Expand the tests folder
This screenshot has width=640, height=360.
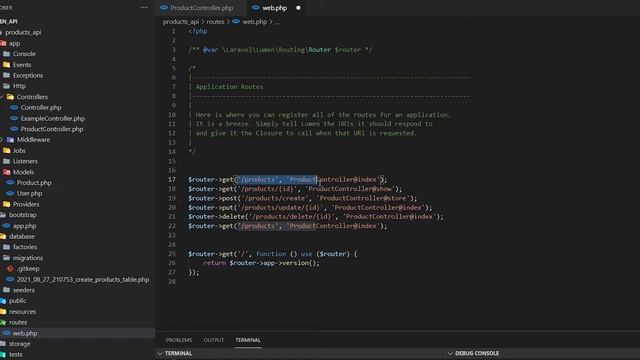click(x=16, y=354)
